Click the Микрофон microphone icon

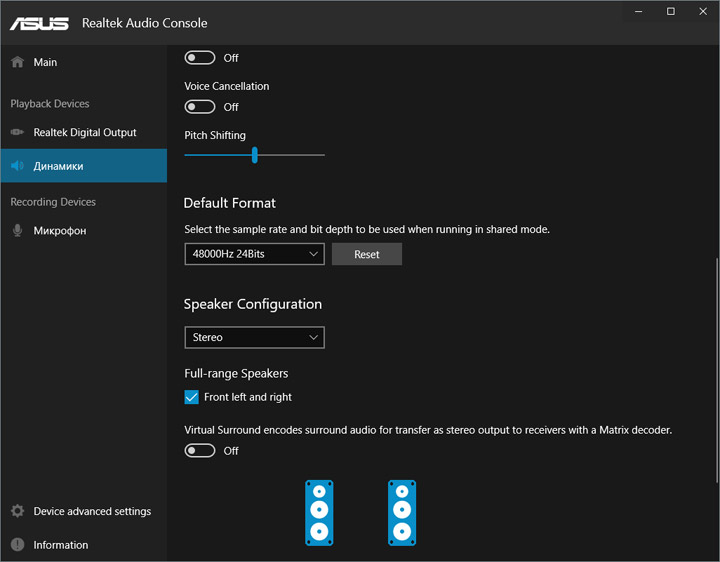17,231
